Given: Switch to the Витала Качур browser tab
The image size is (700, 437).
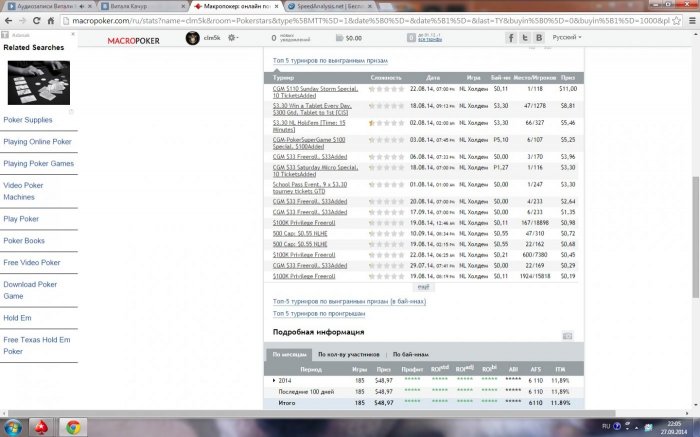Looking at the screenshot, I should tap(143, 6).
